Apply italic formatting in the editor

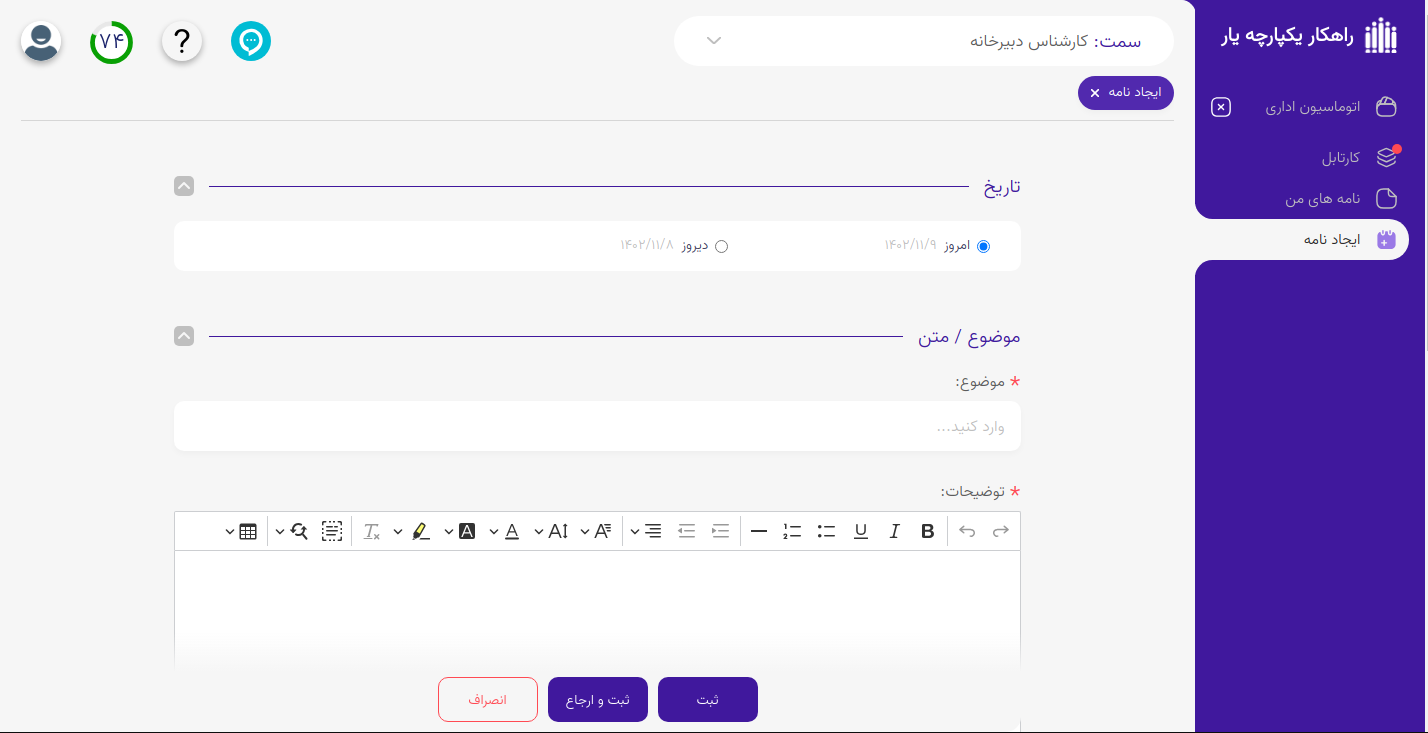coord(894,531)
